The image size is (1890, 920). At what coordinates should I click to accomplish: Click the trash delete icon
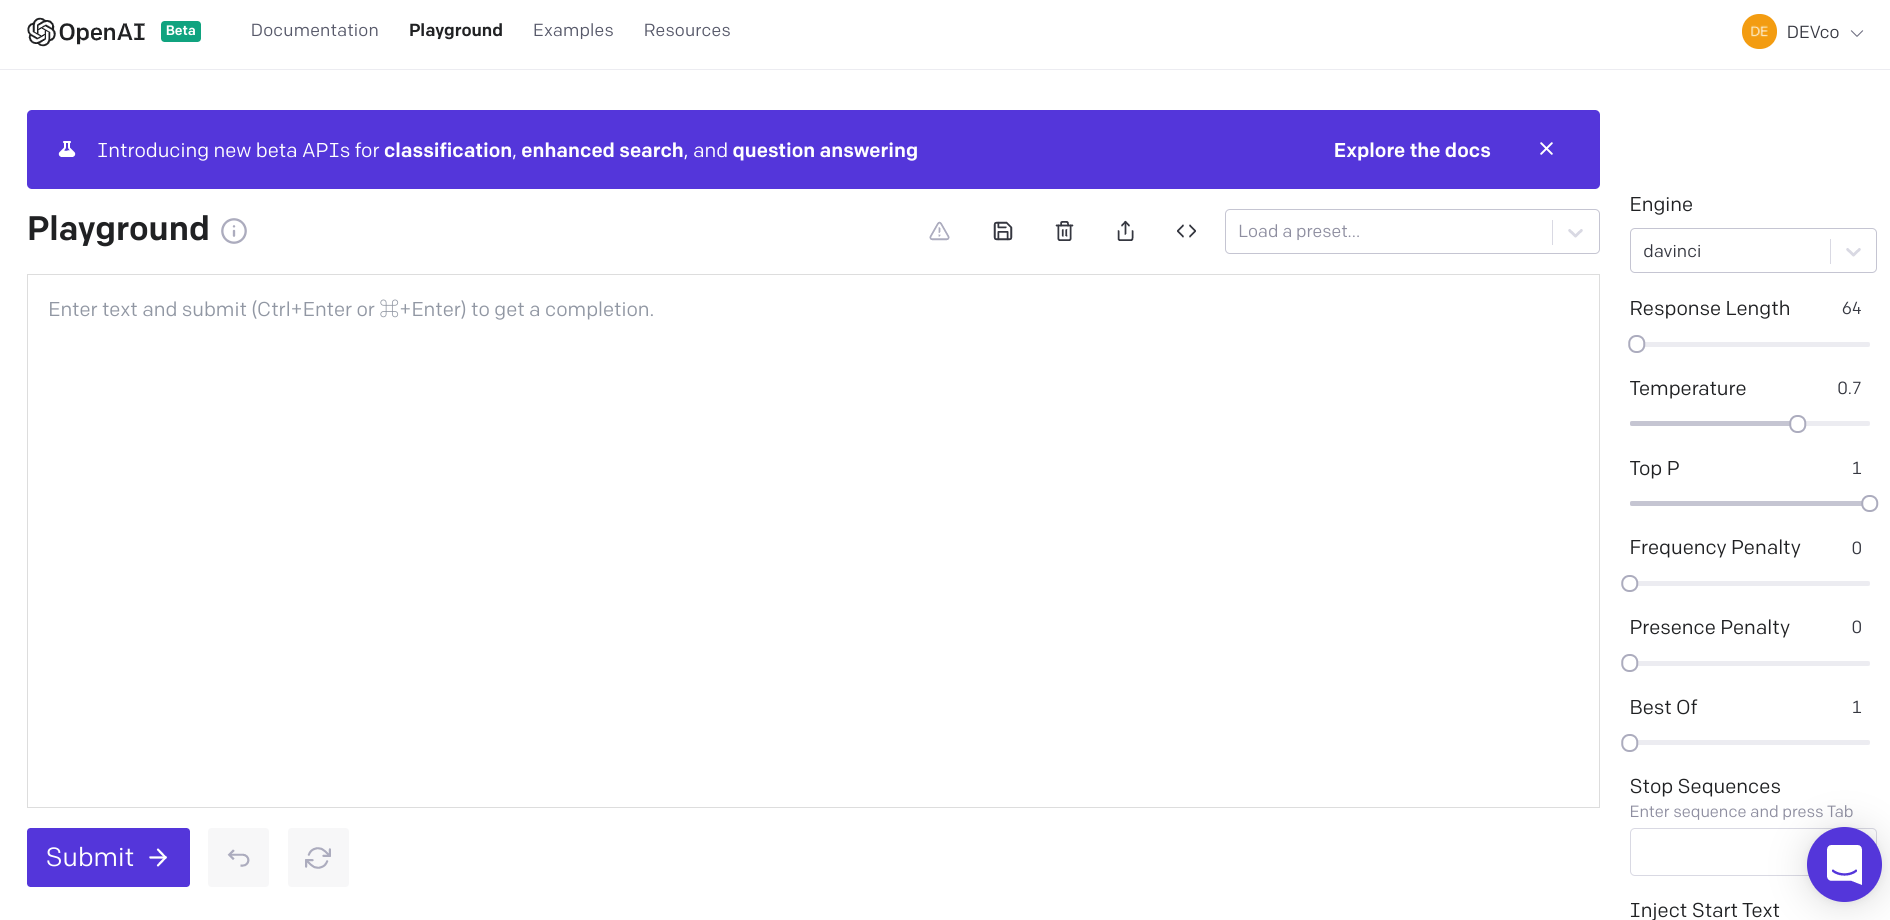pyautogui.click(x=1064, y=231)
